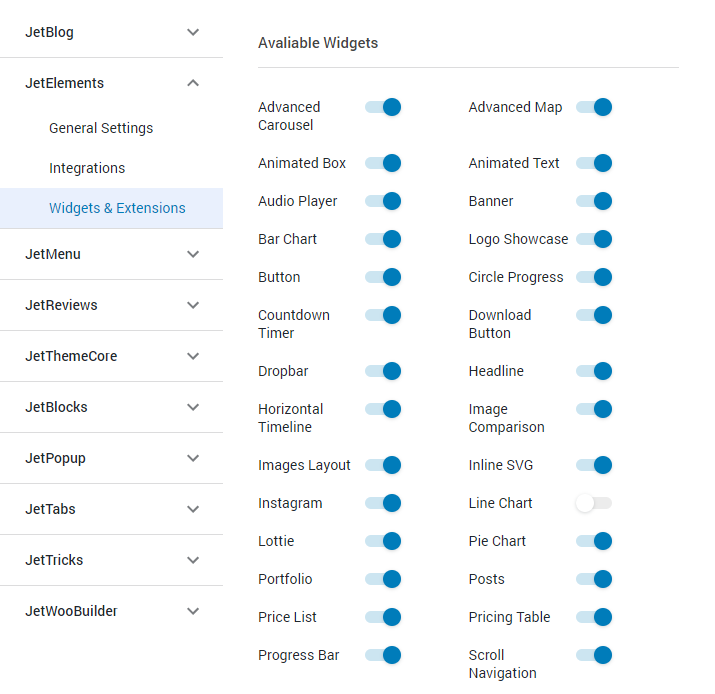This screenshot has width=715, height=694.
Task: Toggle the Audio Player widget off
Action: click(383, 201)
